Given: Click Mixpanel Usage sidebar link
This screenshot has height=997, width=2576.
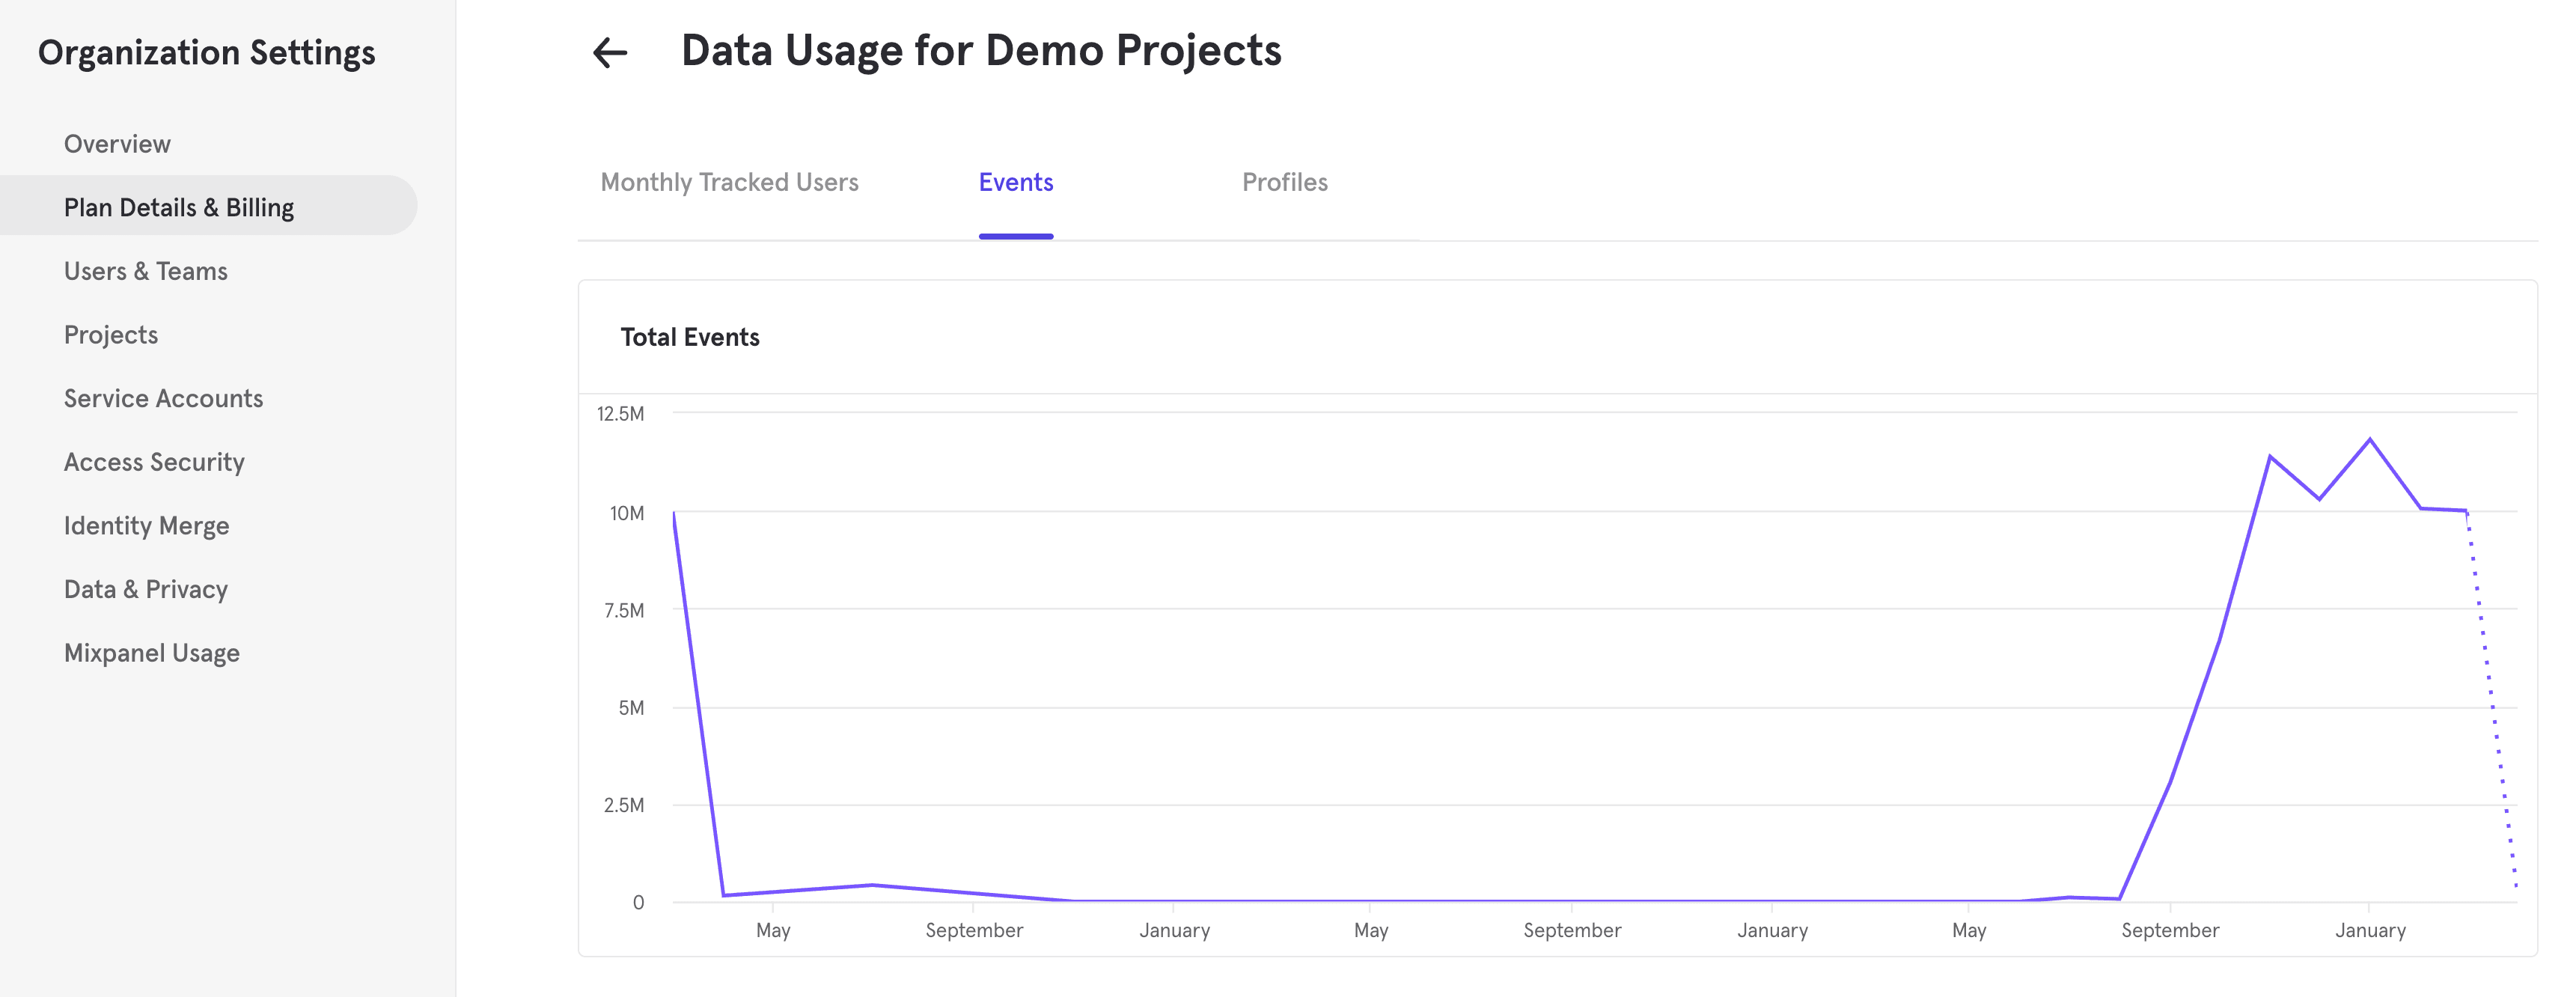Looking at the screenshot, I should (151, 650).
